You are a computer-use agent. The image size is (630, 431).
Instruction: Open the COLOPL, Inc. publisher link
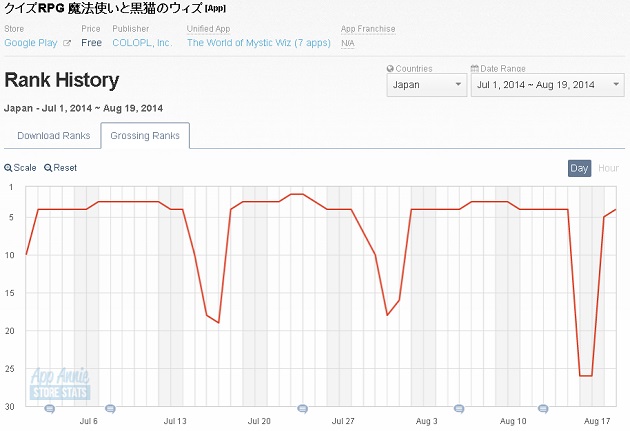click(141, 43)
